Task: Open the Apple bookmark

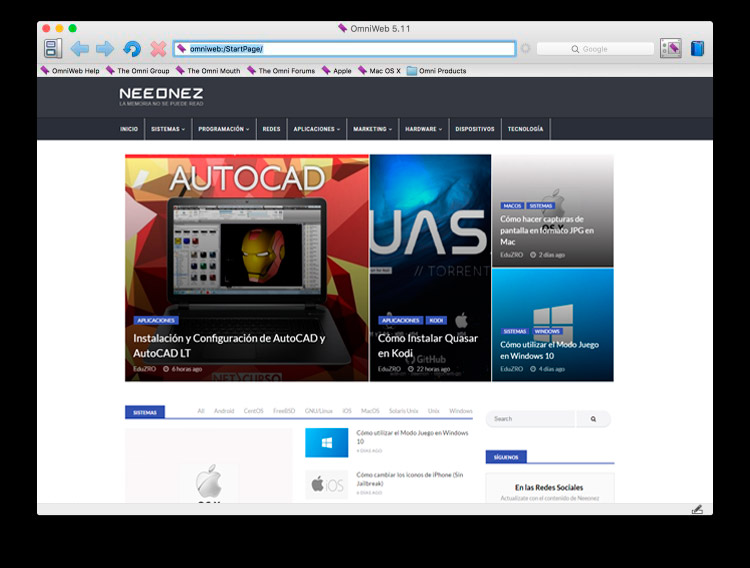Action: tap(337, 71)
